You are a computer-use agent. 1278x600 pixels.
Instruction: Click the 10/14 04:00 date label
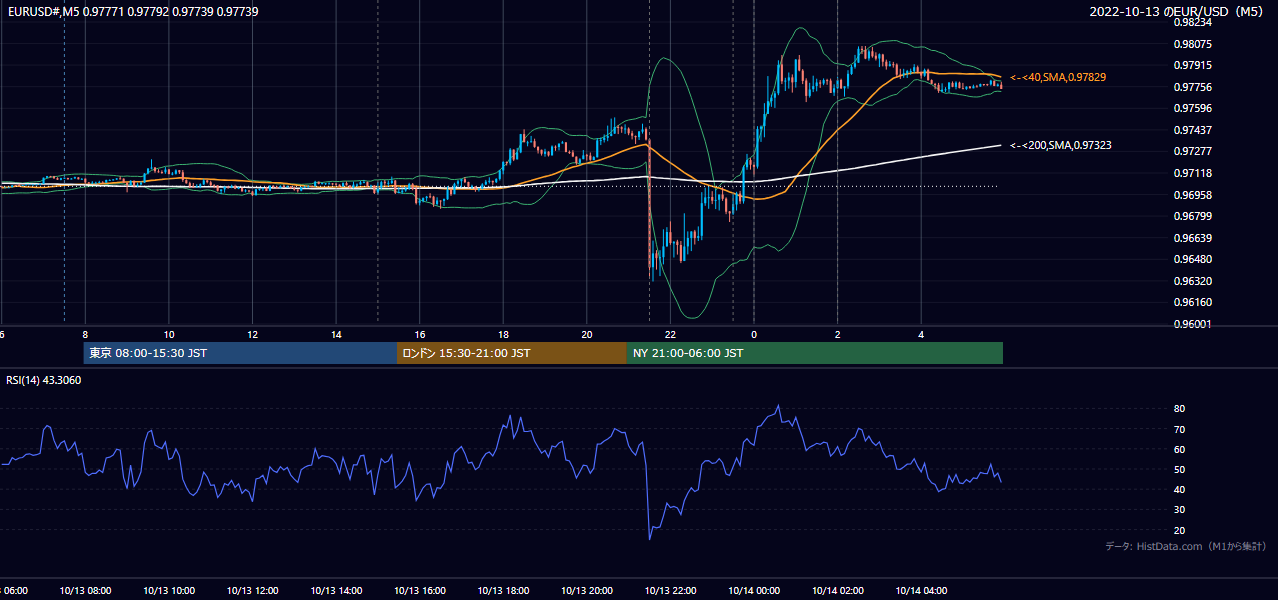click(921, 591)
